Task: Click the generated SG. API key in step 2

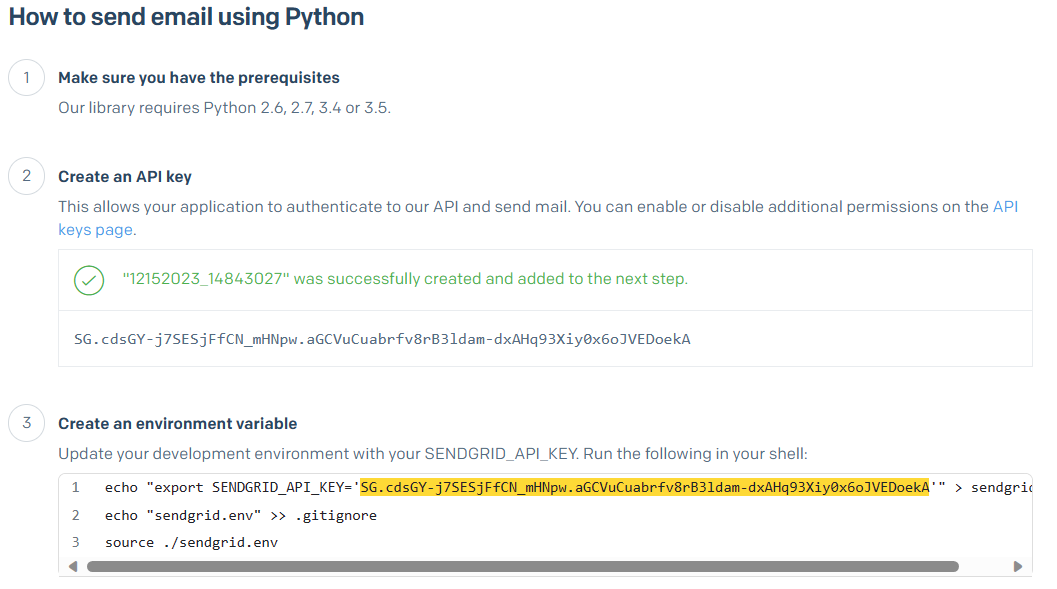Action: (382, 339)
